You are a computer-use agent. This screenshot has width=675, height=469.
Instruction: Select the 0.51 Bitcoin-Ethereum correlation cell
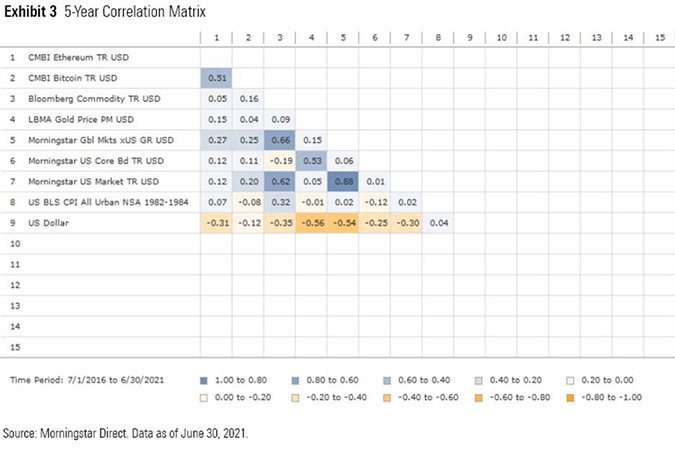217,78
